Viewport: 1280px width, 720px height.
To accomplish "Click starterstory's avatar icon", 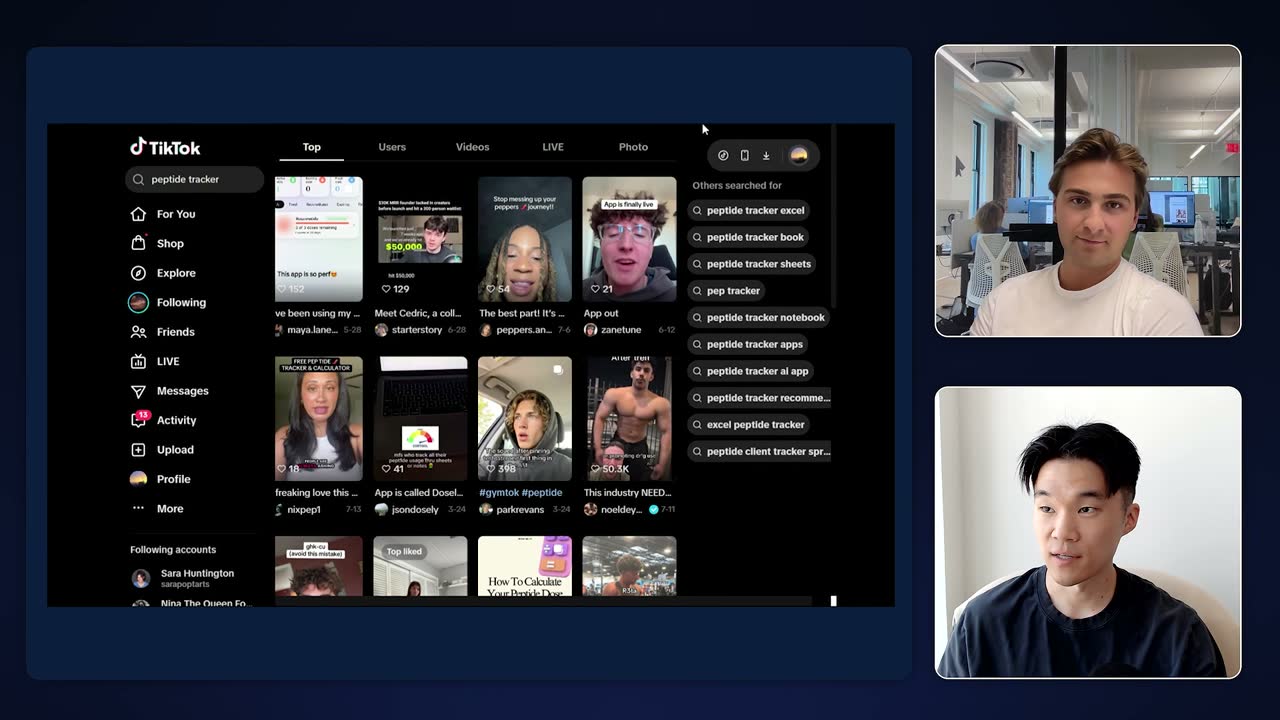I will pos(381,330).
